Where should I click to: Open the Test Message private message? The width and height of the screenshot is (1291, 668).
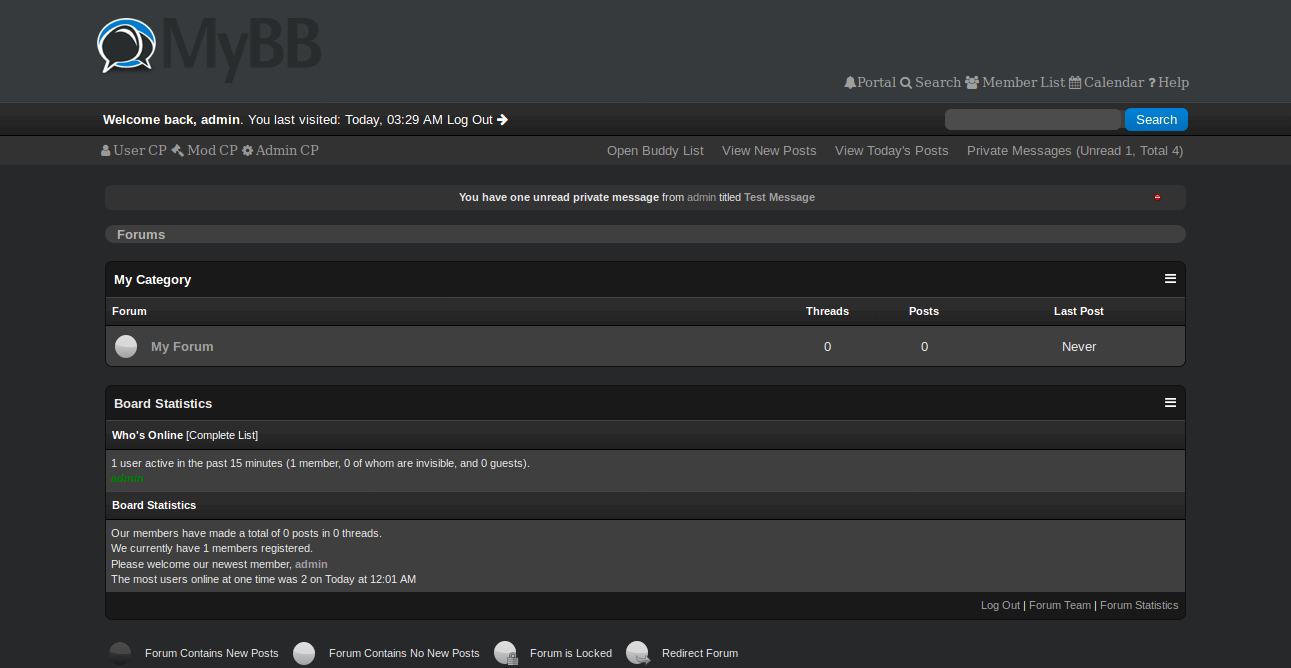click(779, 198)
